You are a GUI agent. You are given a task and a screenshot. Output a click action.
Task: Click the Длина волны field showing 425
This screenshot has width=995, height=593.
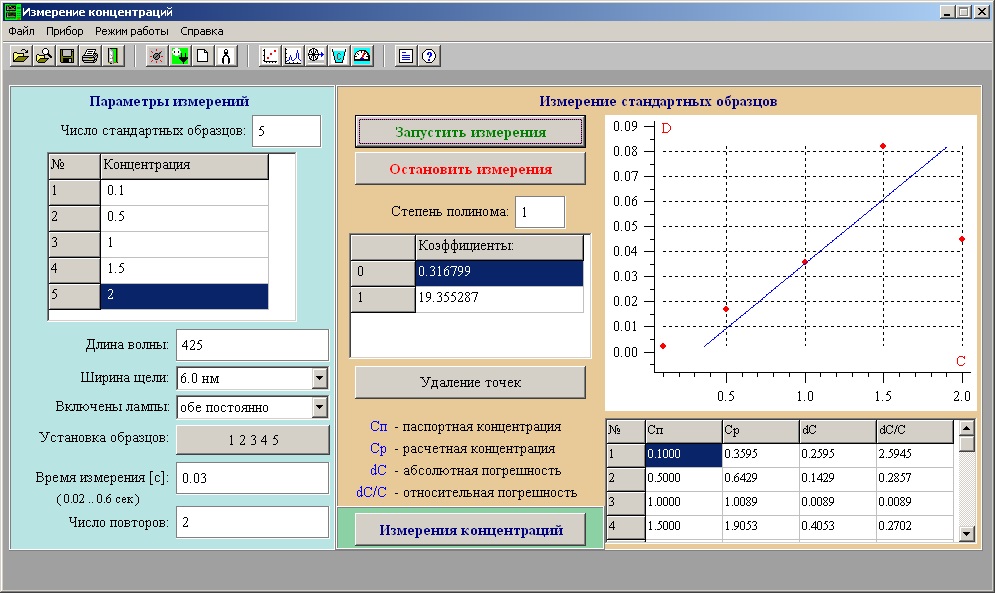click(x=253, y=345)
